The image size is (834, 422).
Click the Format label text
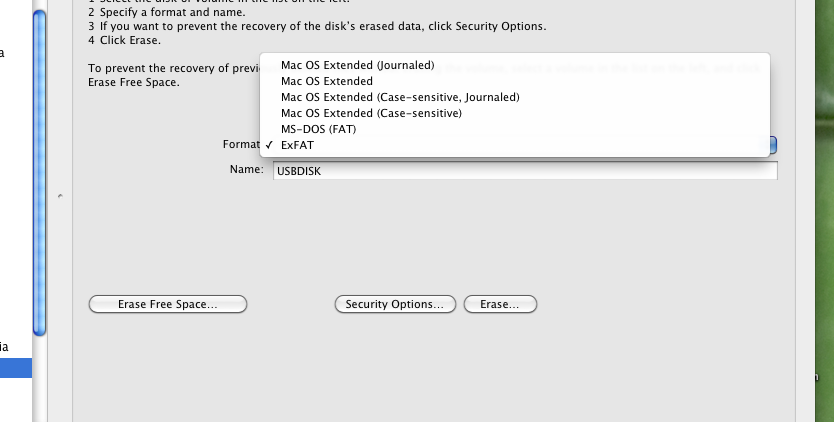tap(240, 145)
